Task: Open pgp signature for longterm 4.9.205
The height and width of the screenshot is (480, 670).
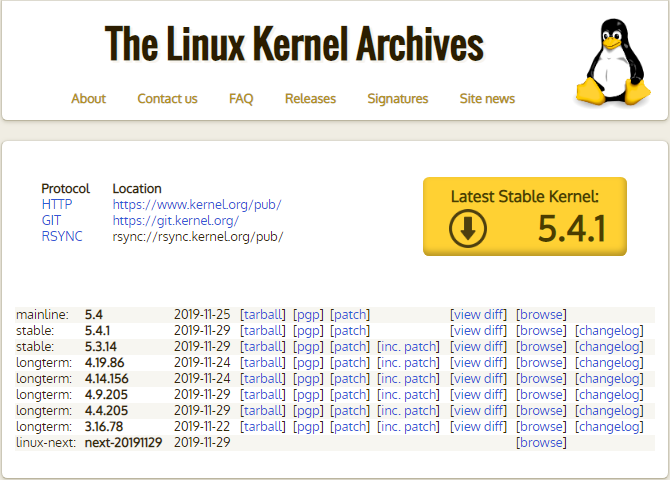Action: coord(308,395)
